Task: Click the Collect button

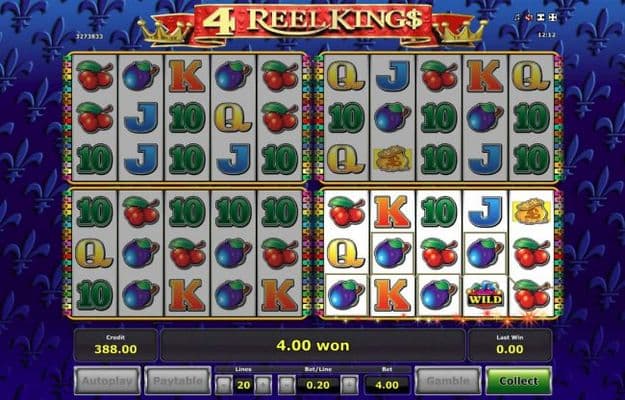Action: (519, 381)
